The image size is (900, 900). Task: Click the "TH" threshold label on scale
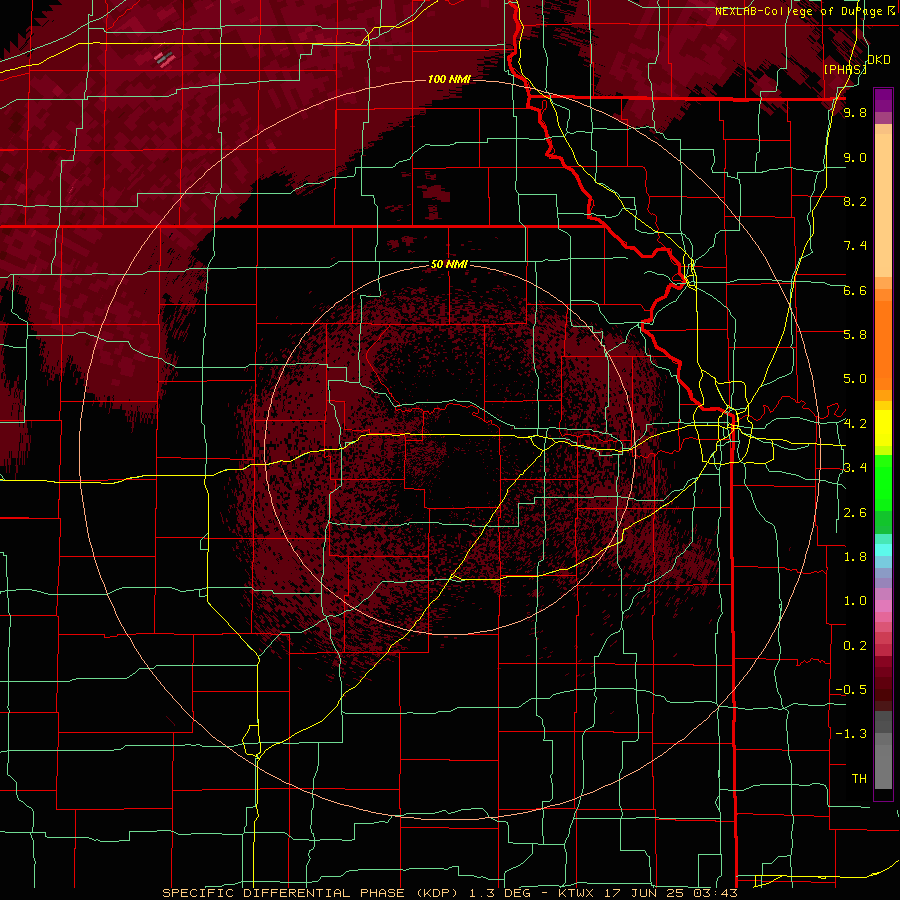(859, 779)
